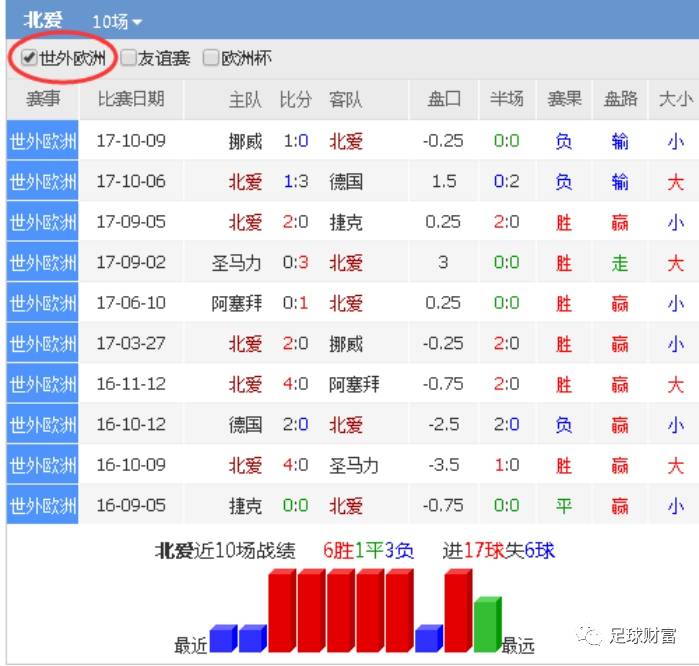Open the 1:3 score against 德国
Screen dimensions: 699x666
click(296, 181)
